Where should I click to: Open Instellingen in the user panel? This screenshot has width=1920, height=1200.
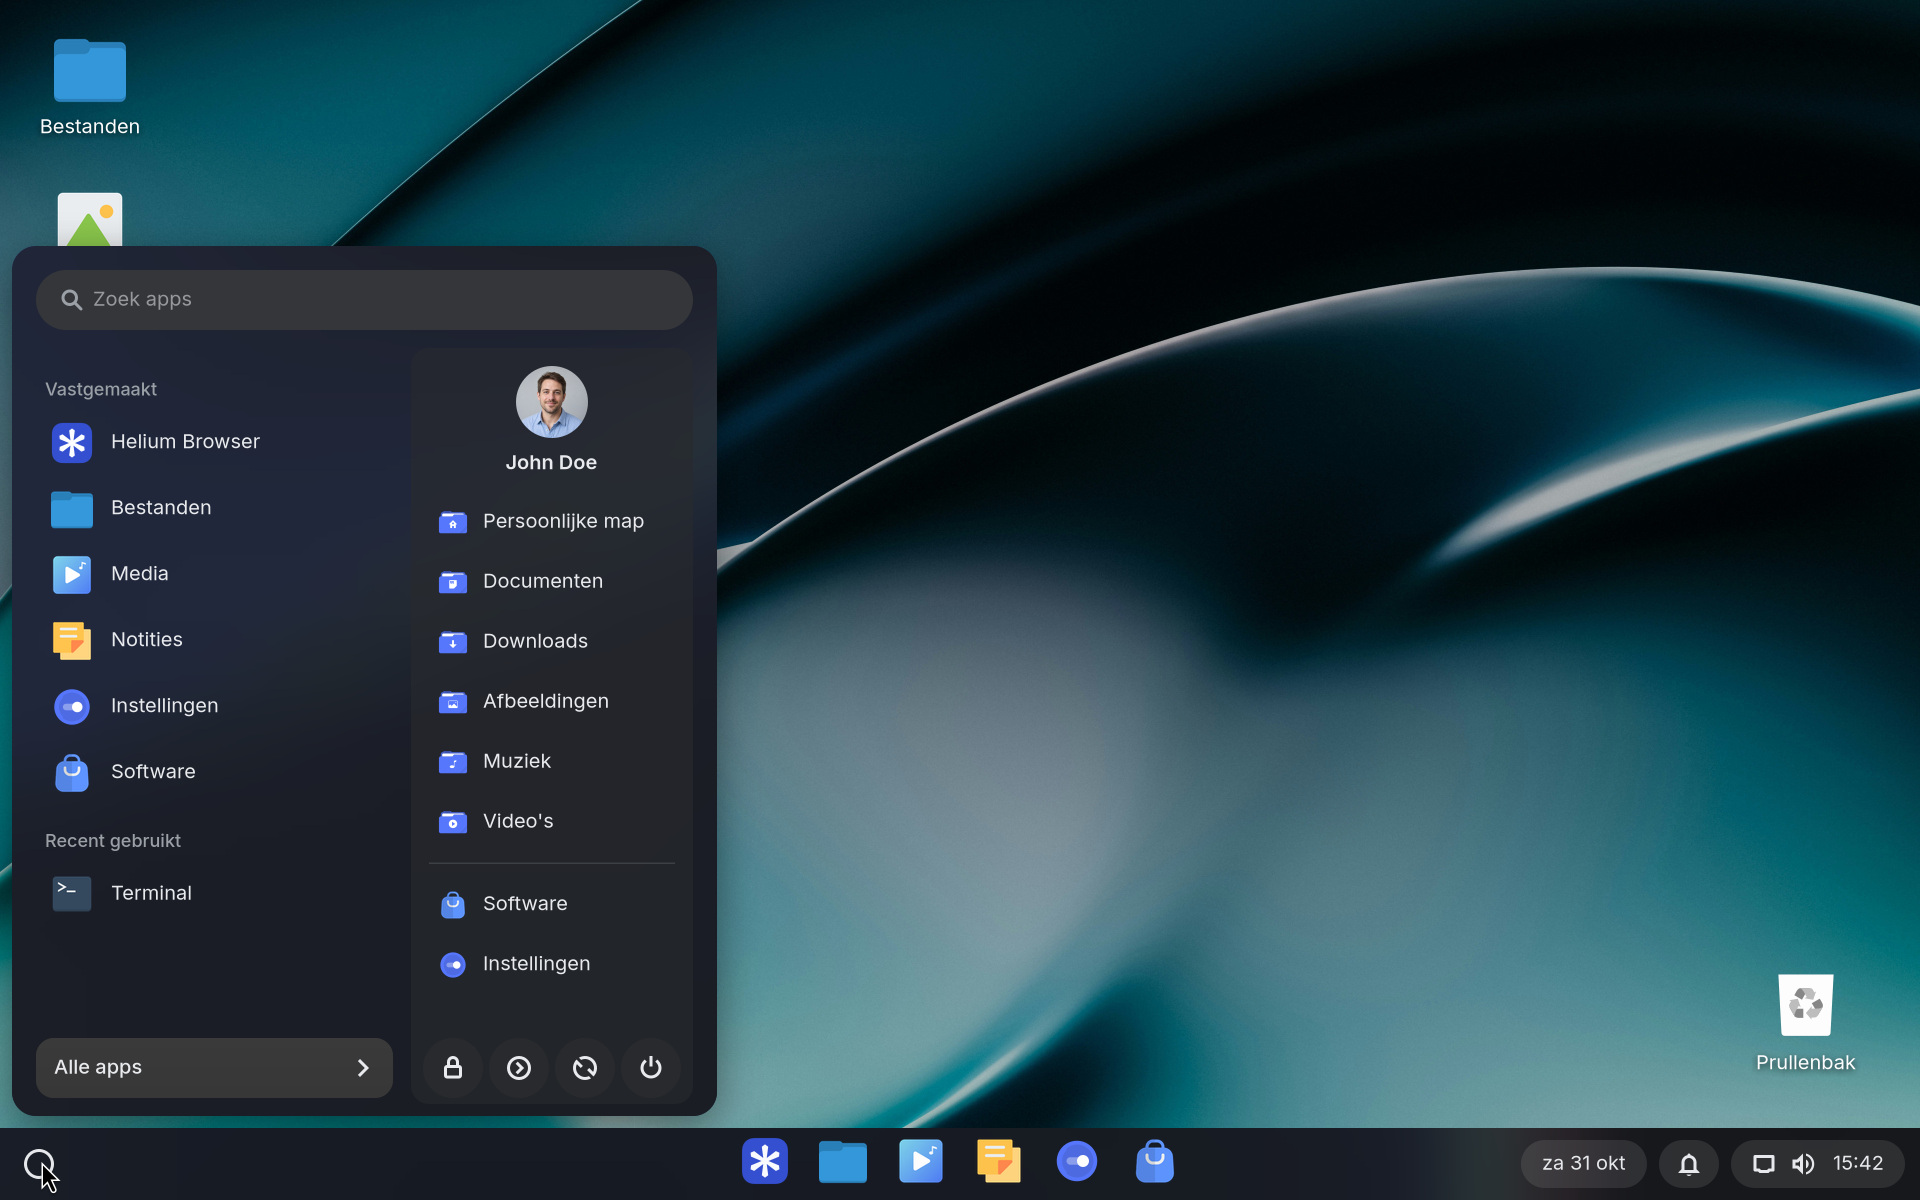click(552, 964)
